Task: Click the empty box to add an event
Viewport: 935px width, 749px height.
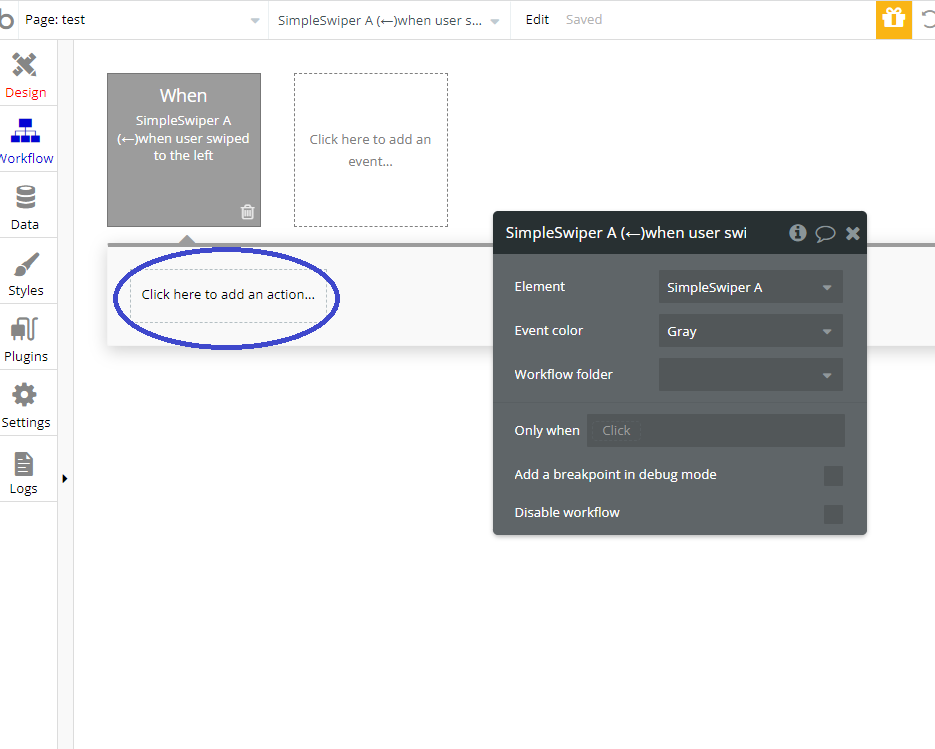Action: click(370, 150)
